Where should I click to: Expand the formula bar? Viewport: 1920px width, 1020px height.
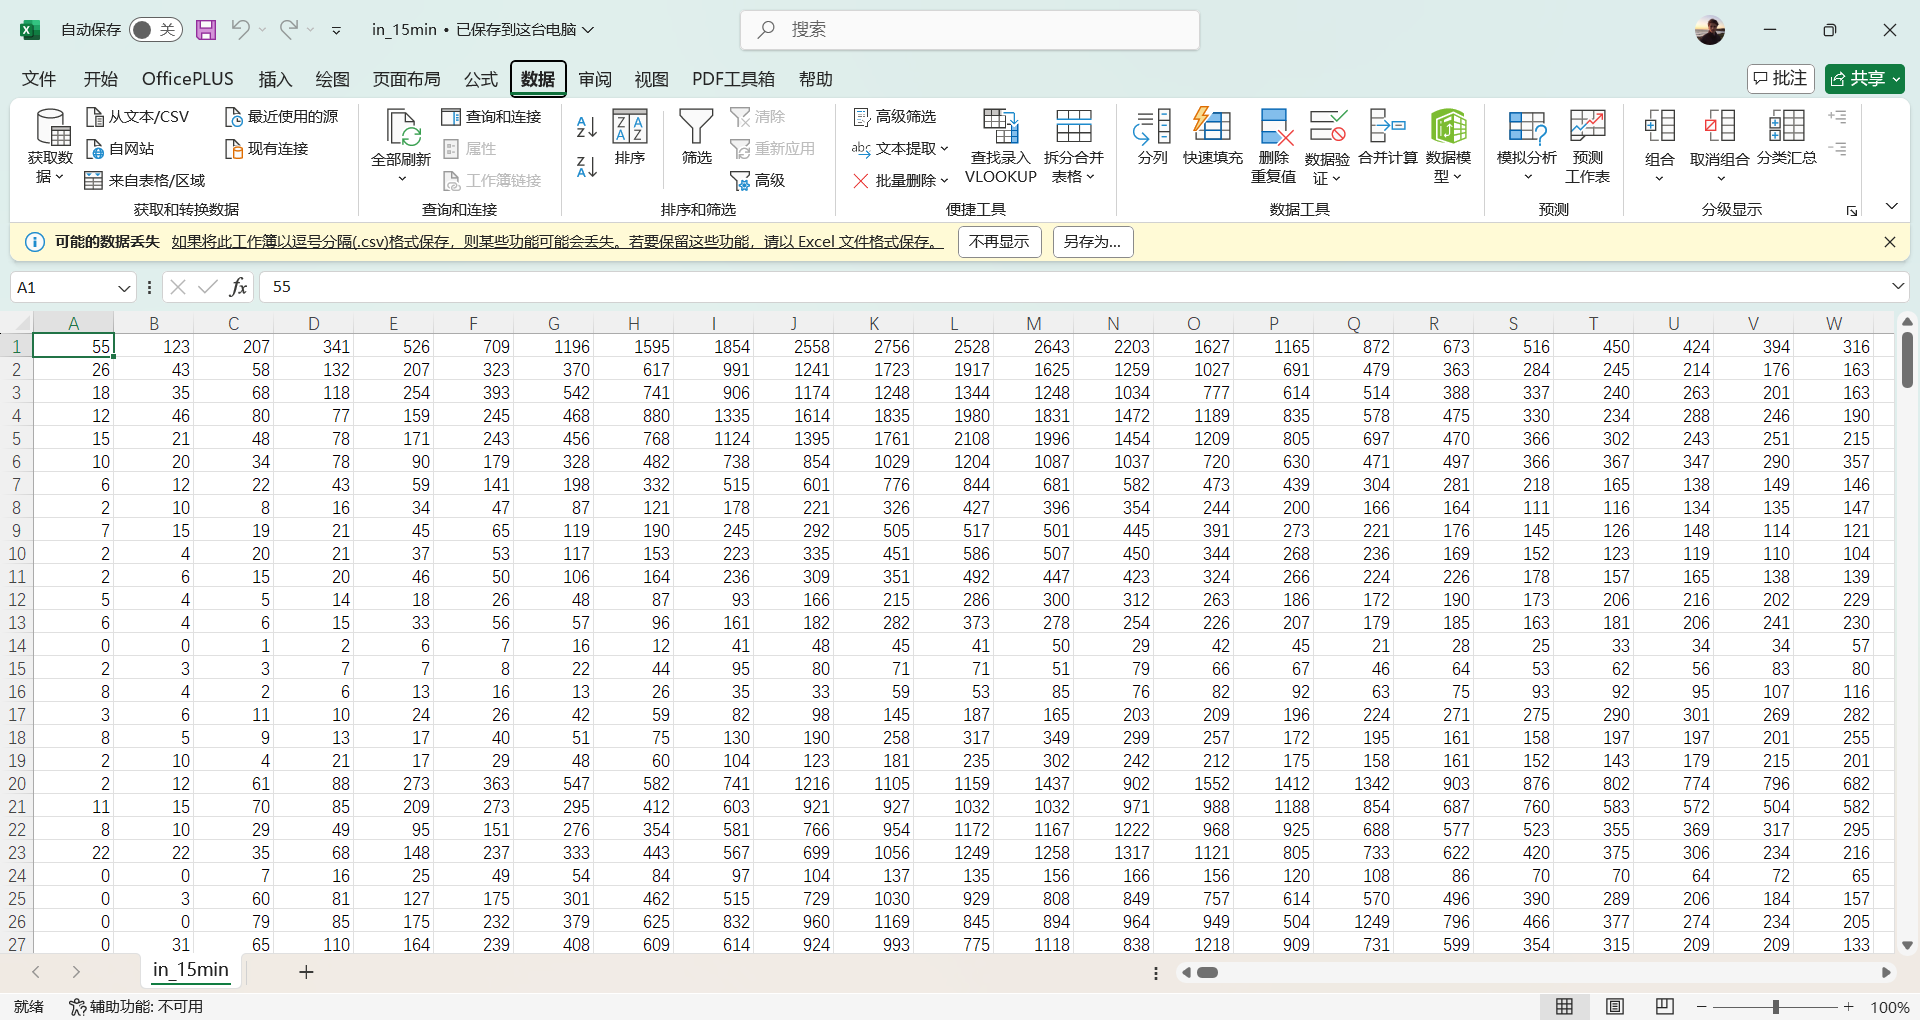pyautogui.click(x=1898, y=287)
